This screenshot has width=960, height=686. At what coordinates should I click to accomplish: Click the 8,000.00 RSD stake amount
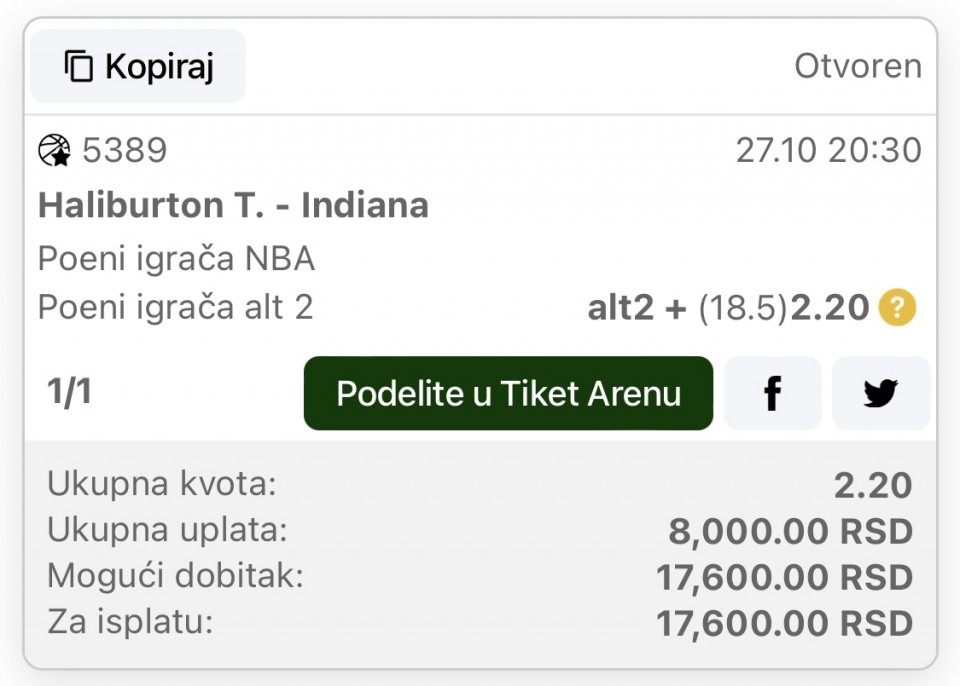tap(790, 532)
